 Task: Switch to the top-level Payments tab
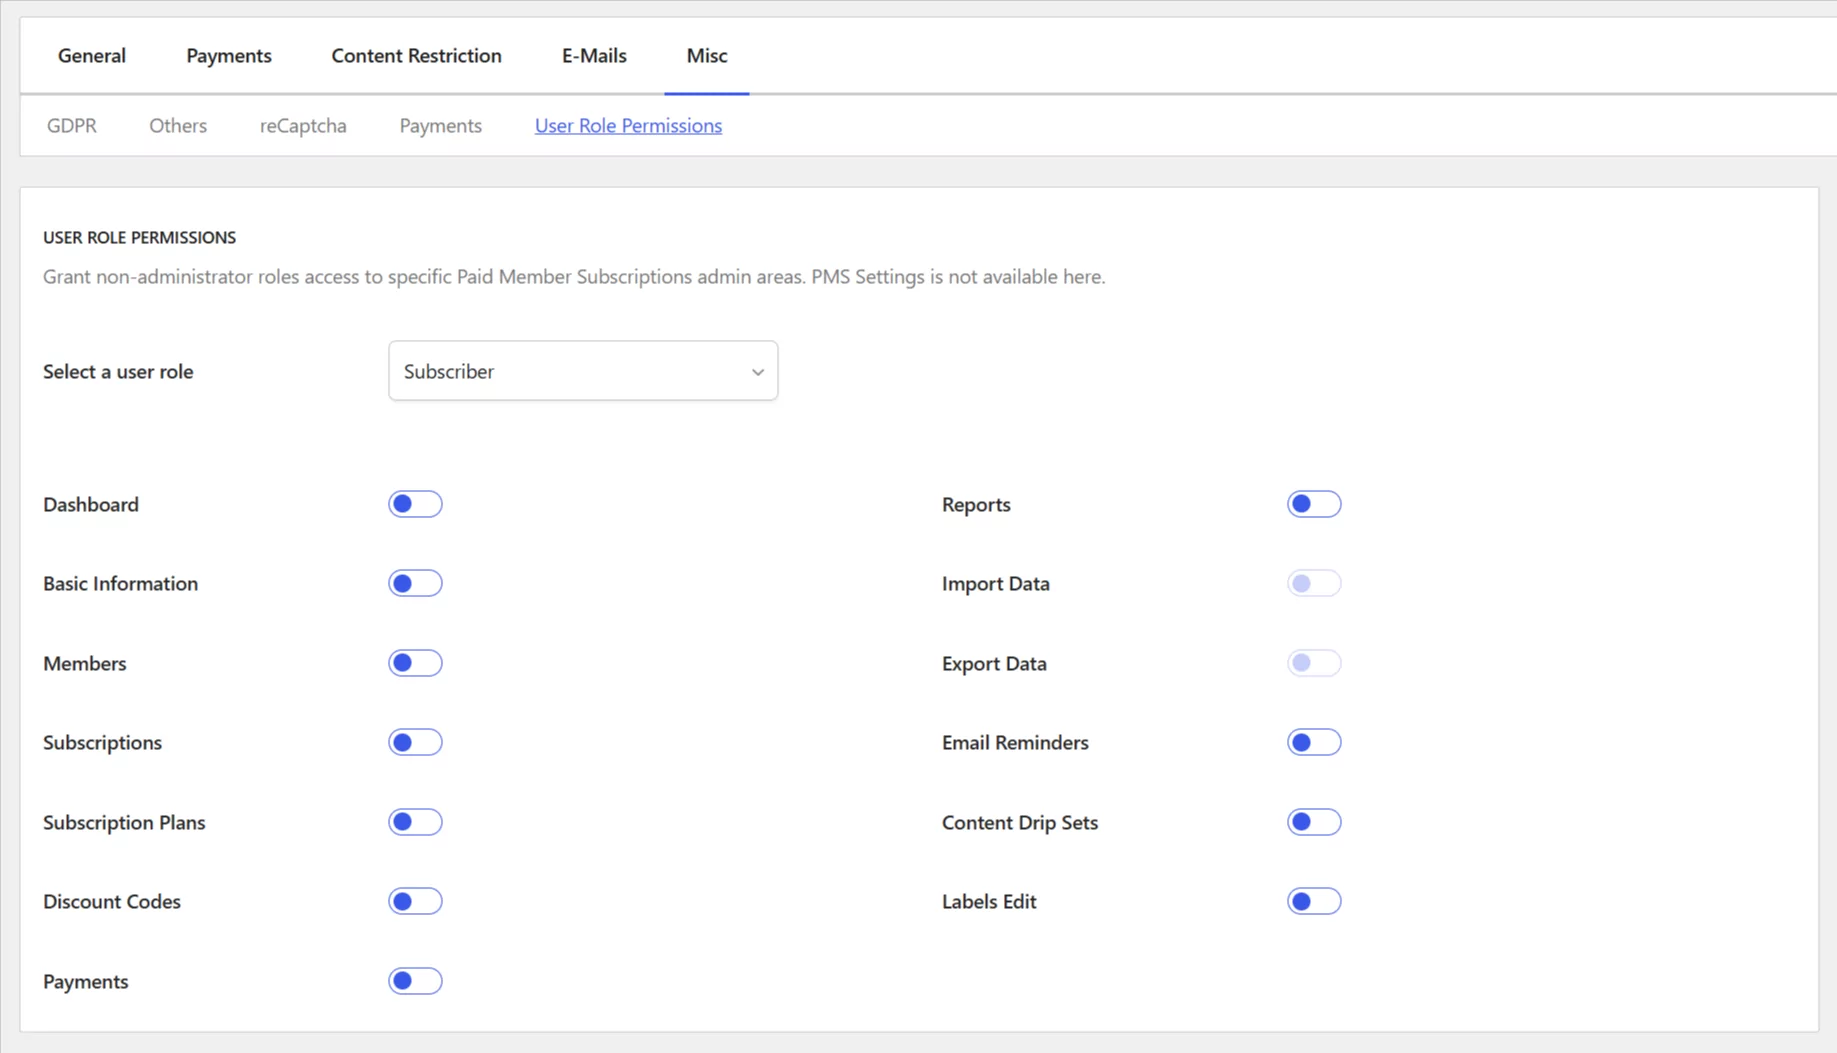point(229,55)
